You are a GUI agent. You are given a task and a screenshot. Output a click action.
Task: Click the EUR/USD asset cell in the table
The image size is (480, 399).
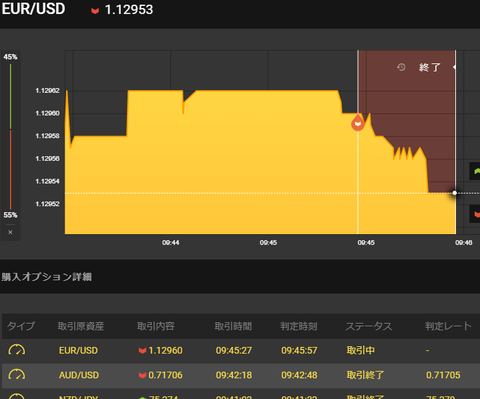pos(78,351)
